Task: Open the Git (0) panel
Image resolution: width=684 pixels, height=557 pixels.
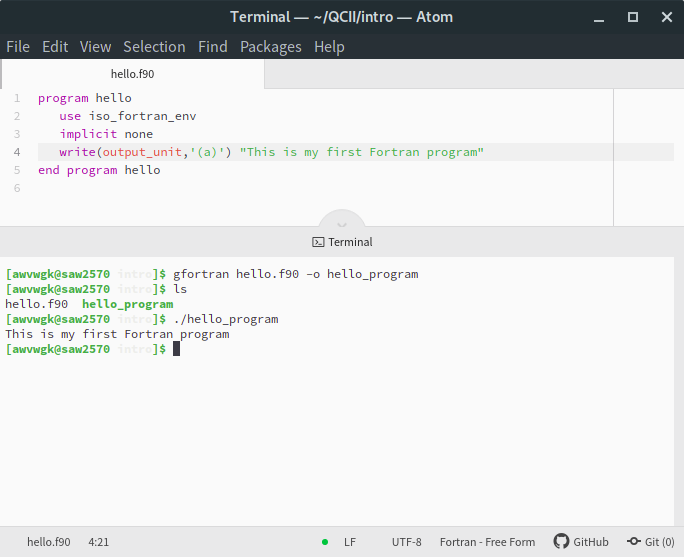Action: (x=660, y=542)
